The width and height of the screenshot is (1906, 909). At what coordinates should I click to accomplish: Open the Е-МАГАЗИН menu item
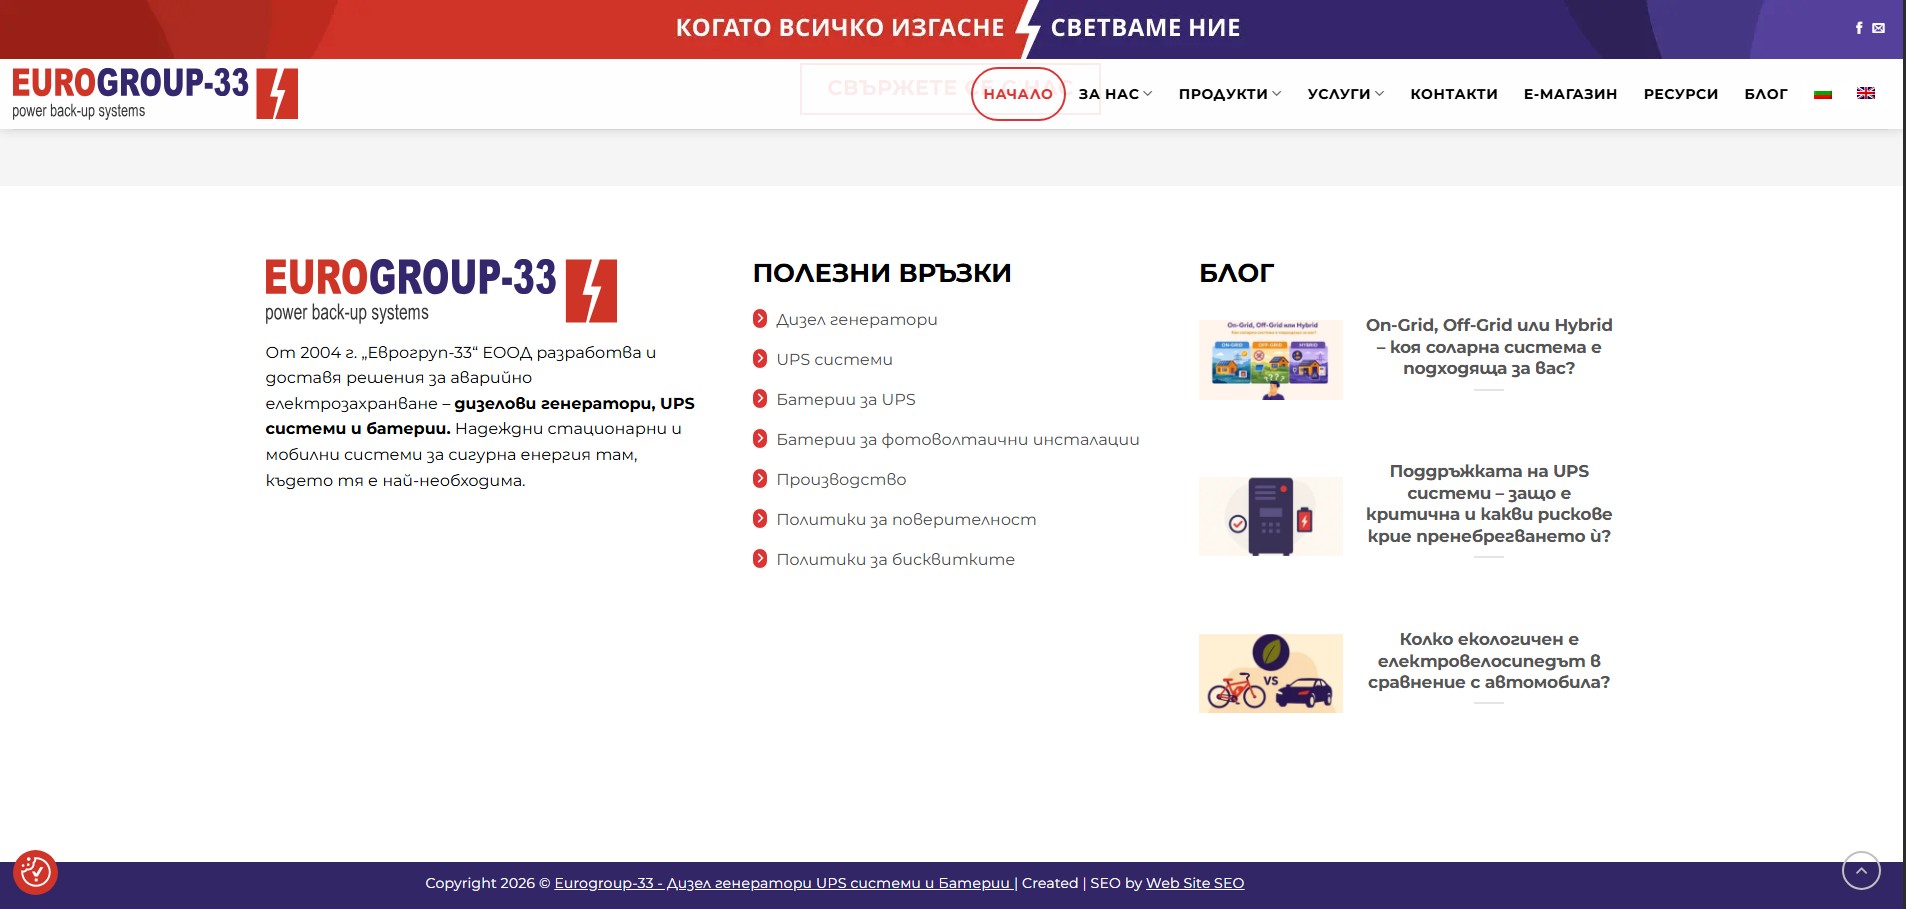[1570, 94]
